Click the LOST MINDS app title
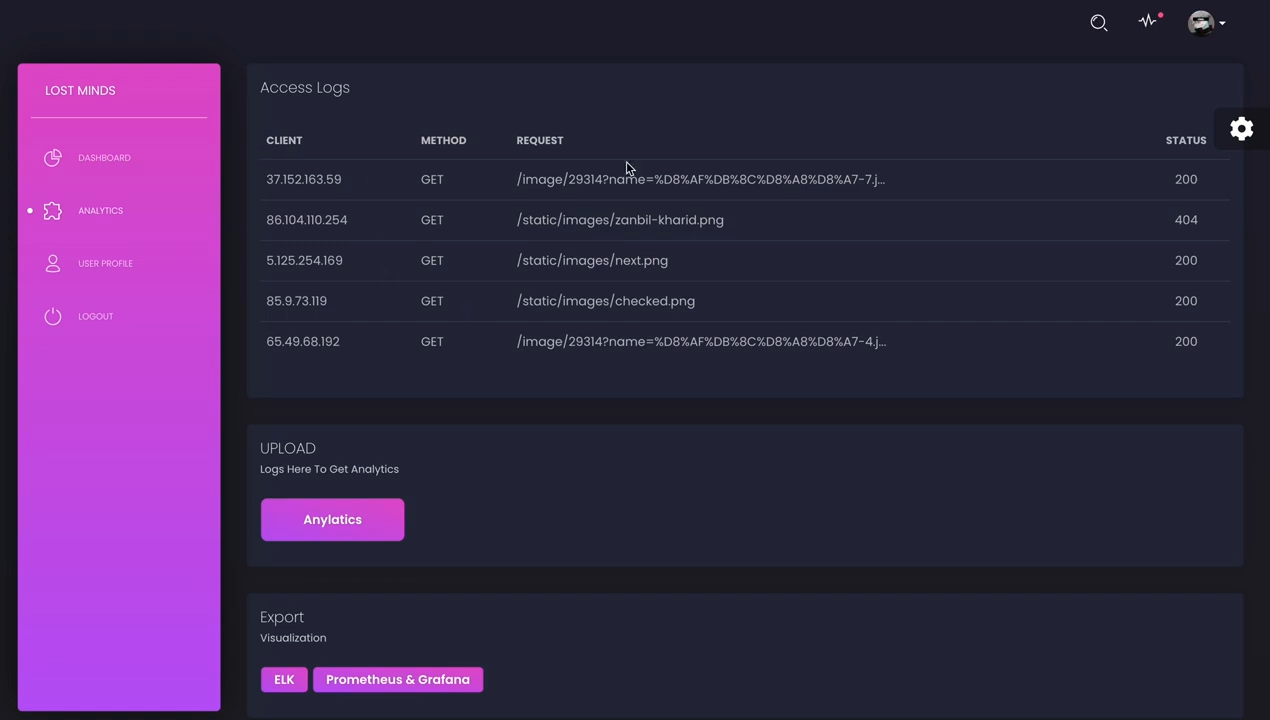The image size is (1270, 720). (80, 90)
